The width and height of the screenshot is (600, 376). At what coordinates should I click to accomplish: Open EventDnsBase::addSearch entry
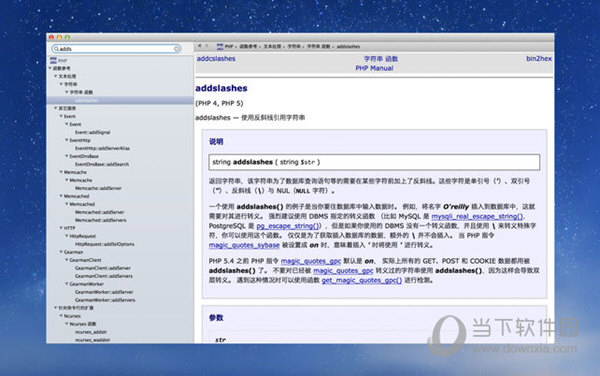(x=102, y=164)
